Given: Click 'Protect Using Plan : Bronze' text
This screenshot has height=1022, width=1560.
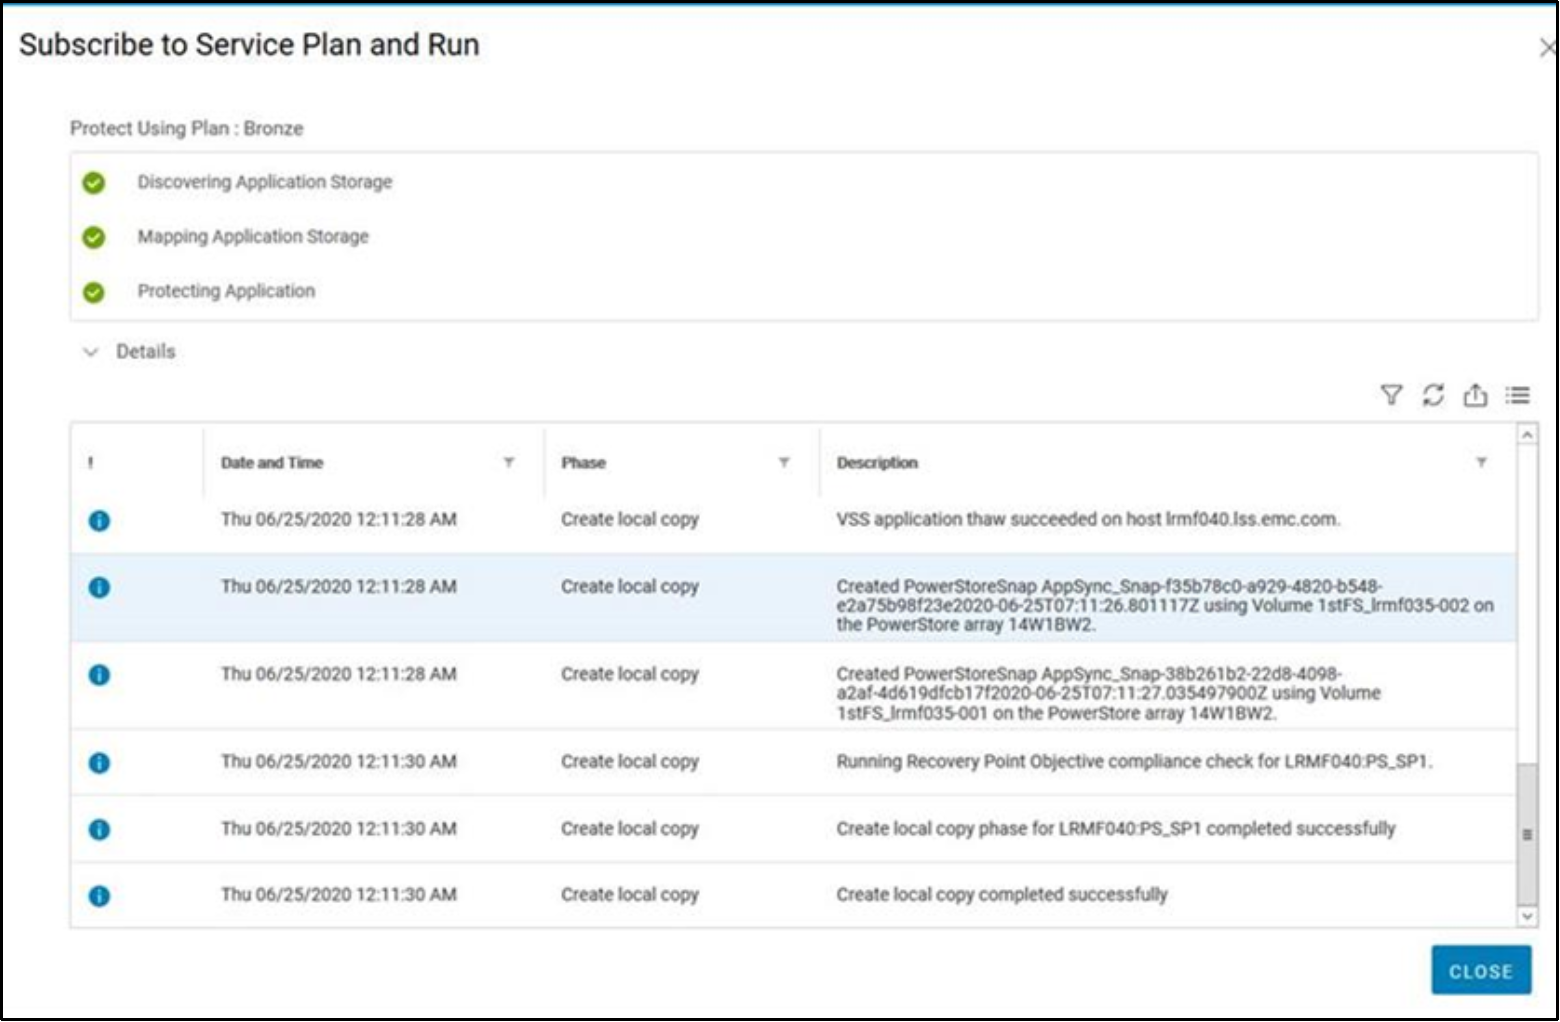Looking at the screenshot, I should pyautogui.click(x=187, y=129).
